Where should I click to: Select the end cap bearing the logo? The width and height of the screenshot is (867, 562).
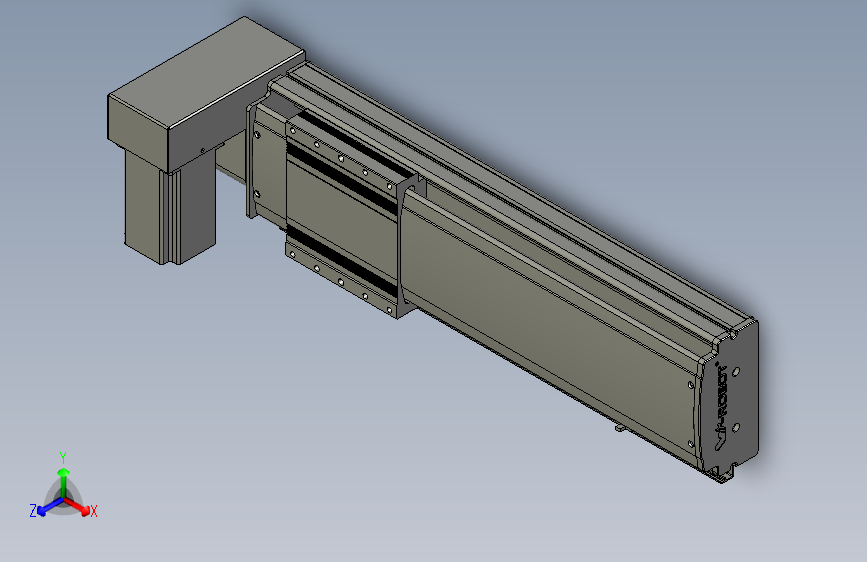pyautogui.click(x=730, y=401)
